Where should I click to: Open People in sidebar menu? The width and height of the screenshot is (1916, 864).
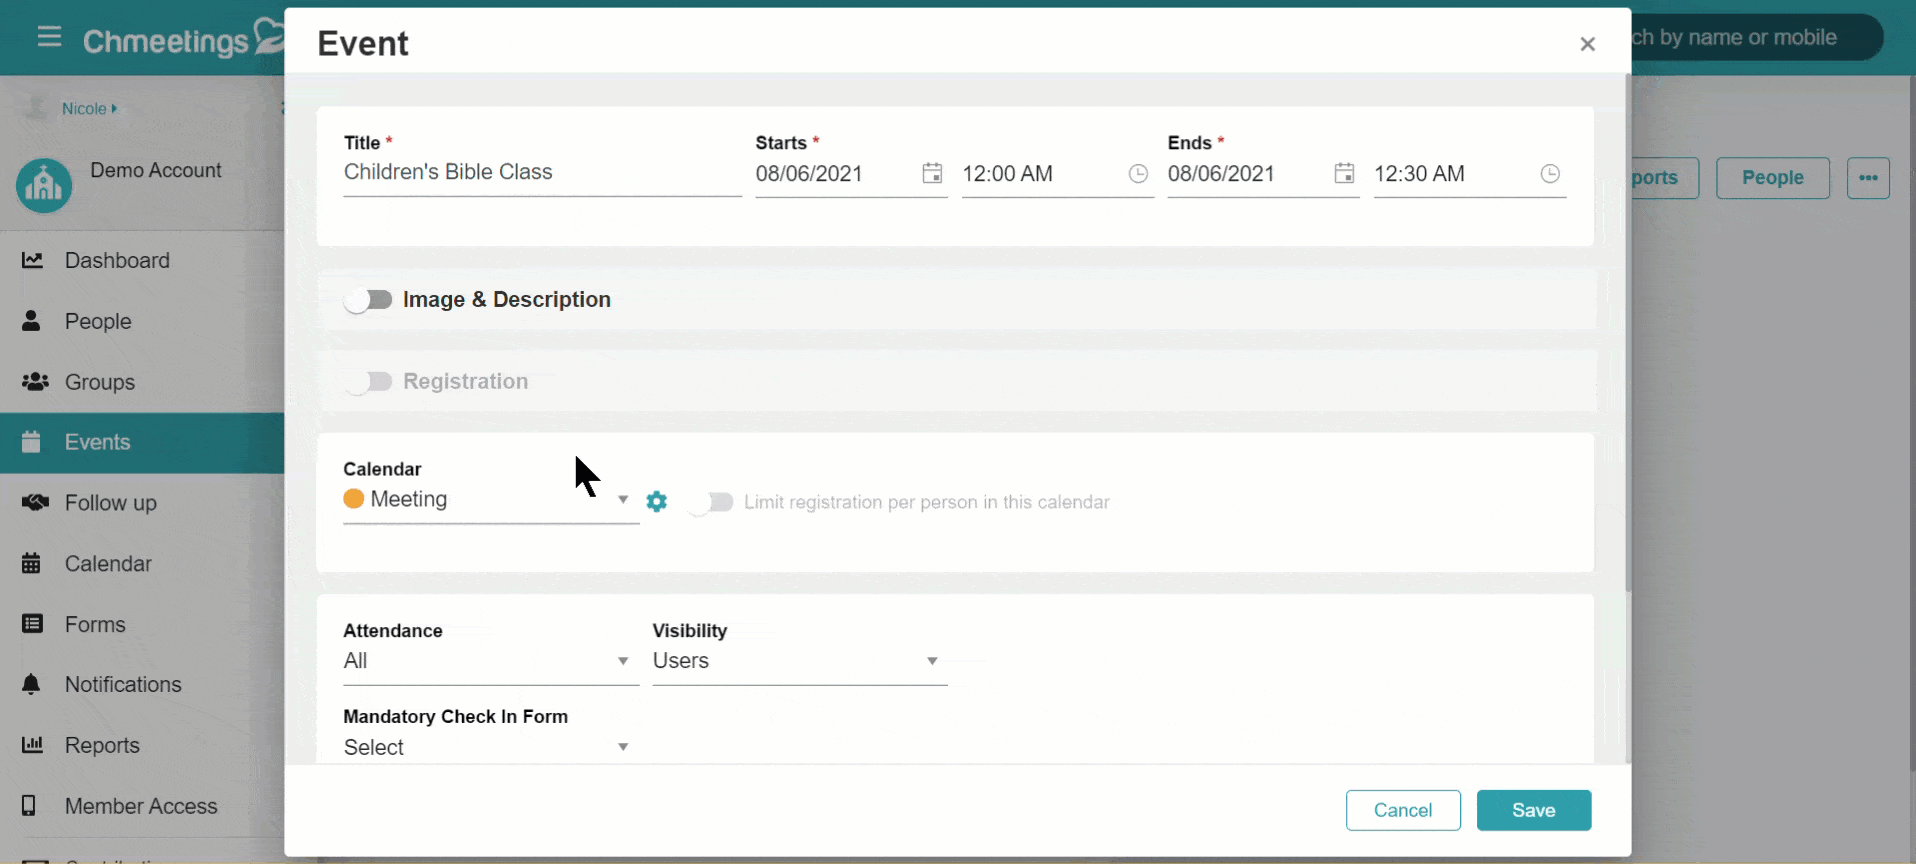[142, 321]
